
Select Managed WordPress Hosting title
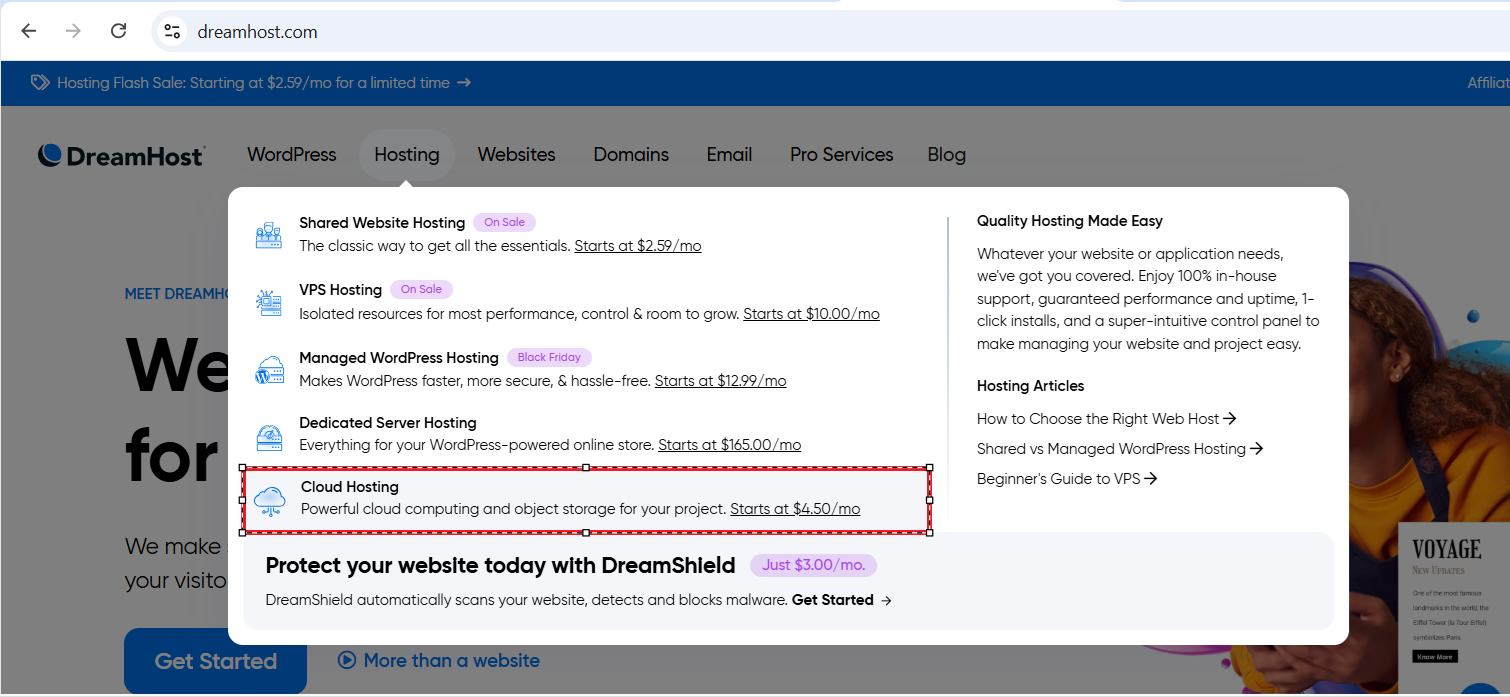[399, 358]
